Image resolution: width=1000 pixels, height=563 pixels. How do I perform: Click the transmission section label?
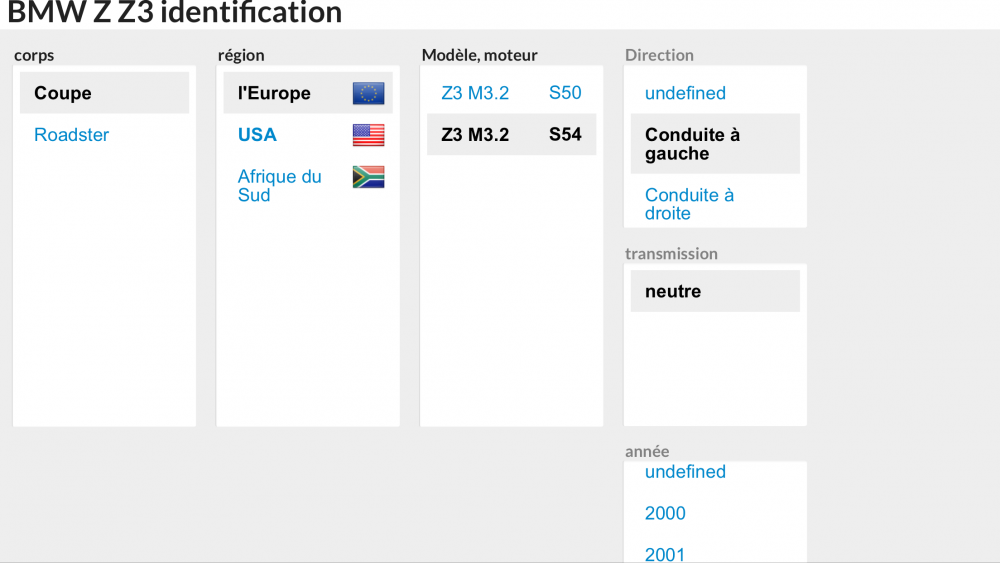coord(671,254)
